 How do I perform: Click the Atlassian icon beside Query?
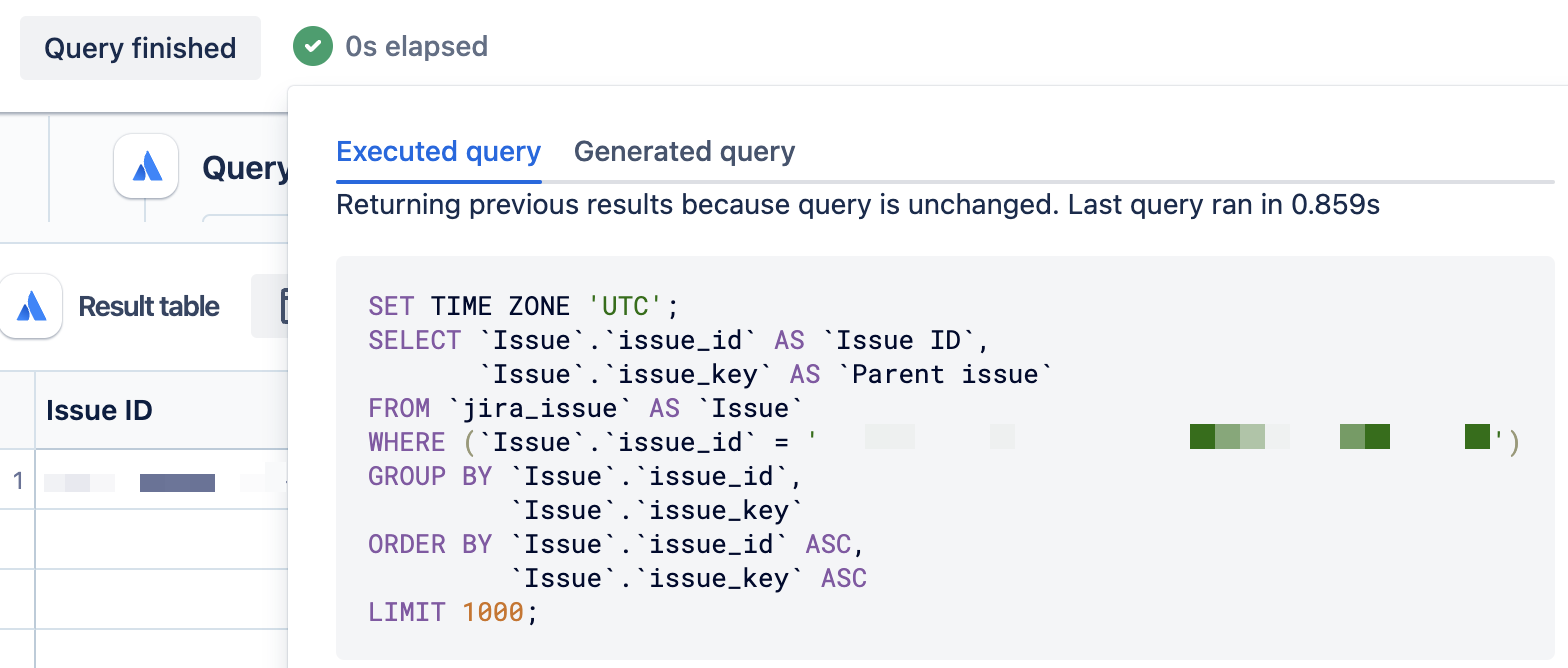coord(146,166)
